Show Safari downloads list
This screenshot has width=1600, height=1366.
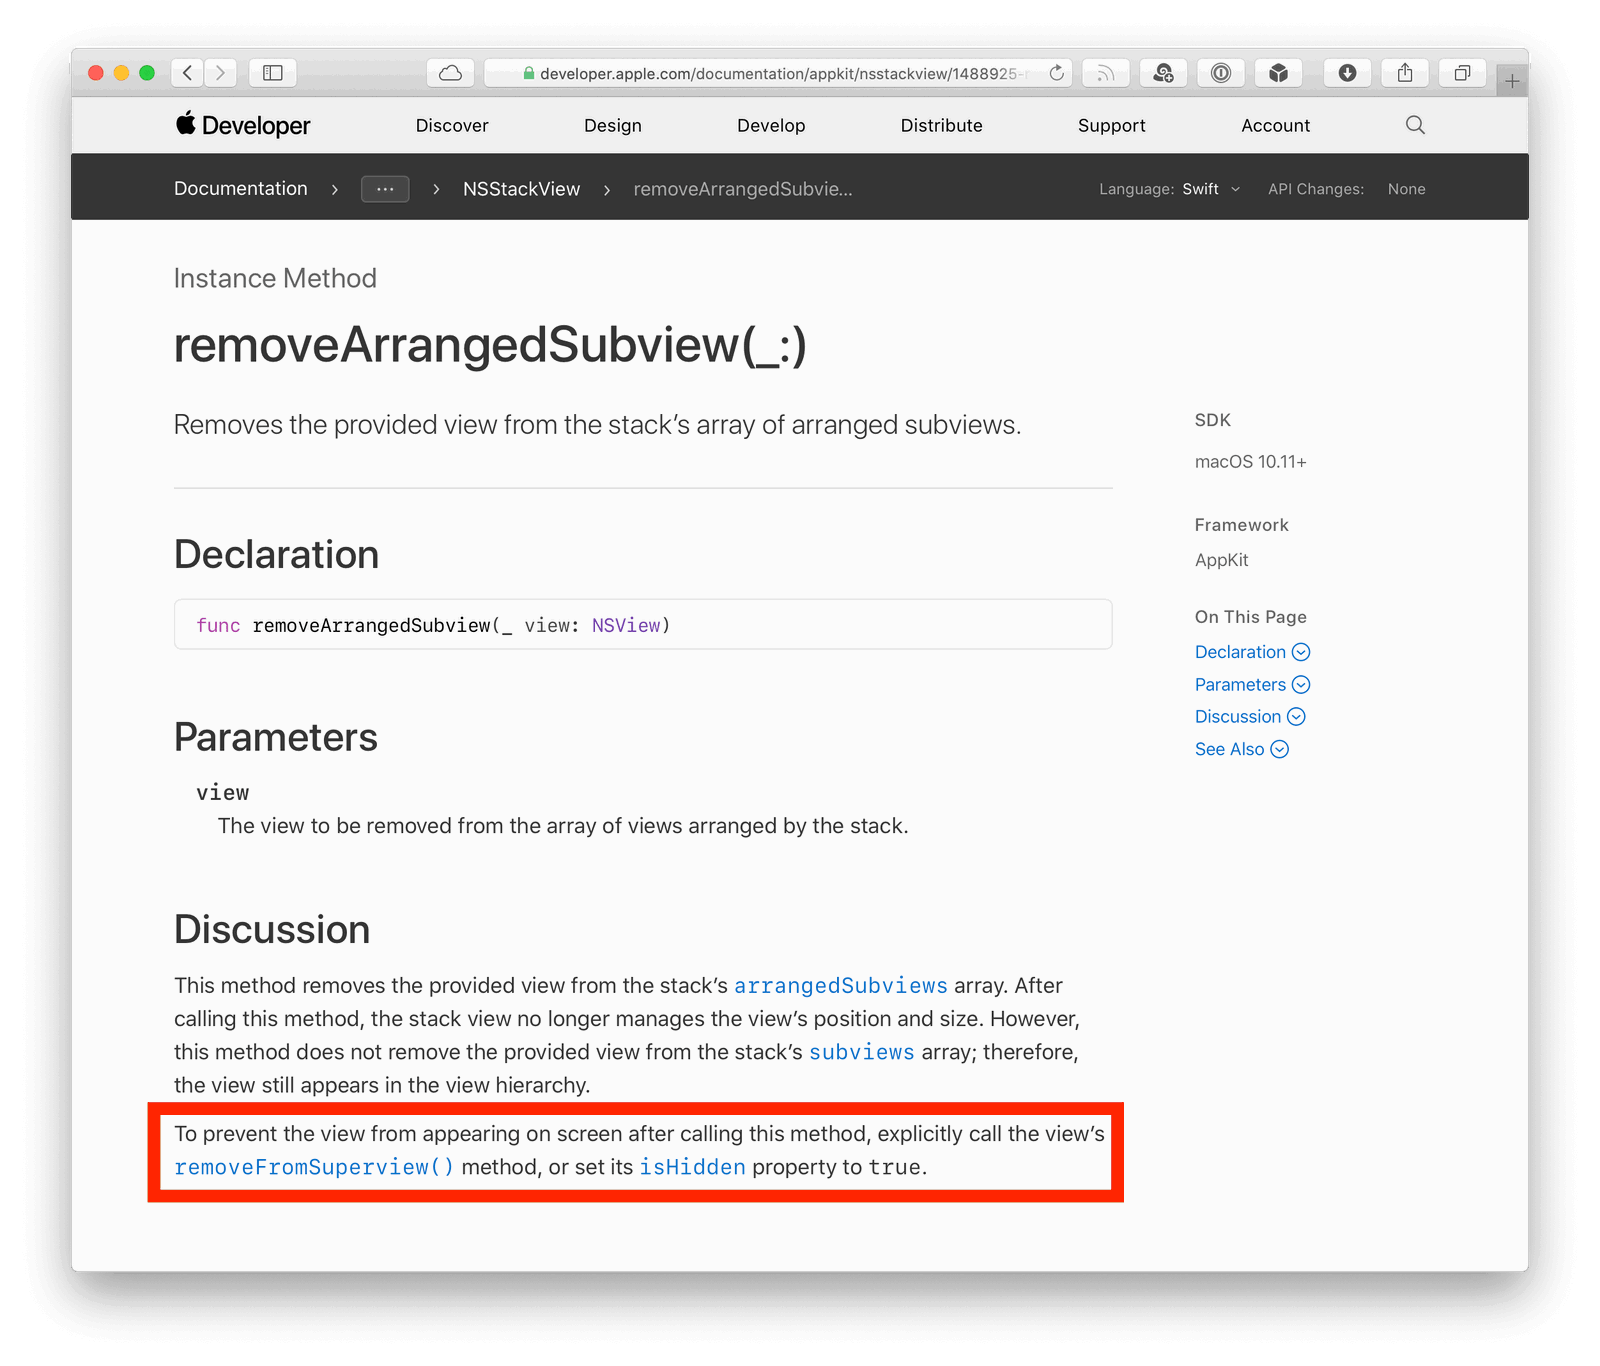pos(1347,73)
